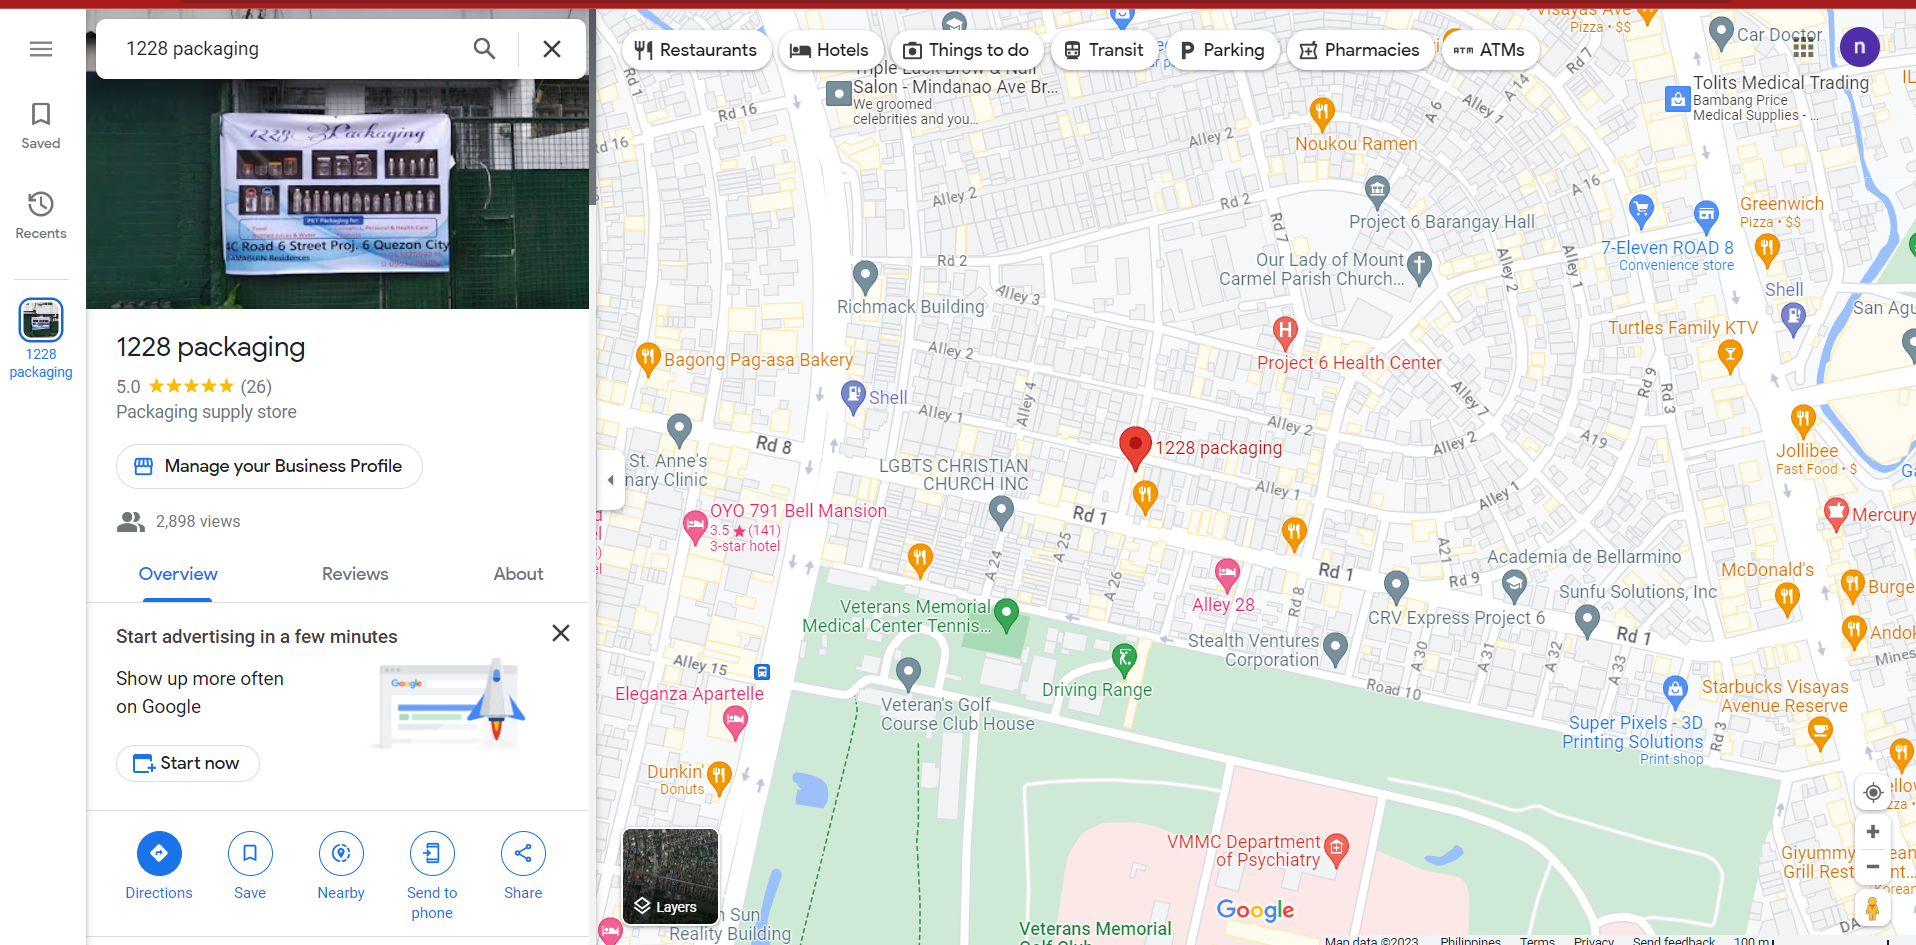Click the Noukou Ramen restaurant marker

(x=1322, y=113)
